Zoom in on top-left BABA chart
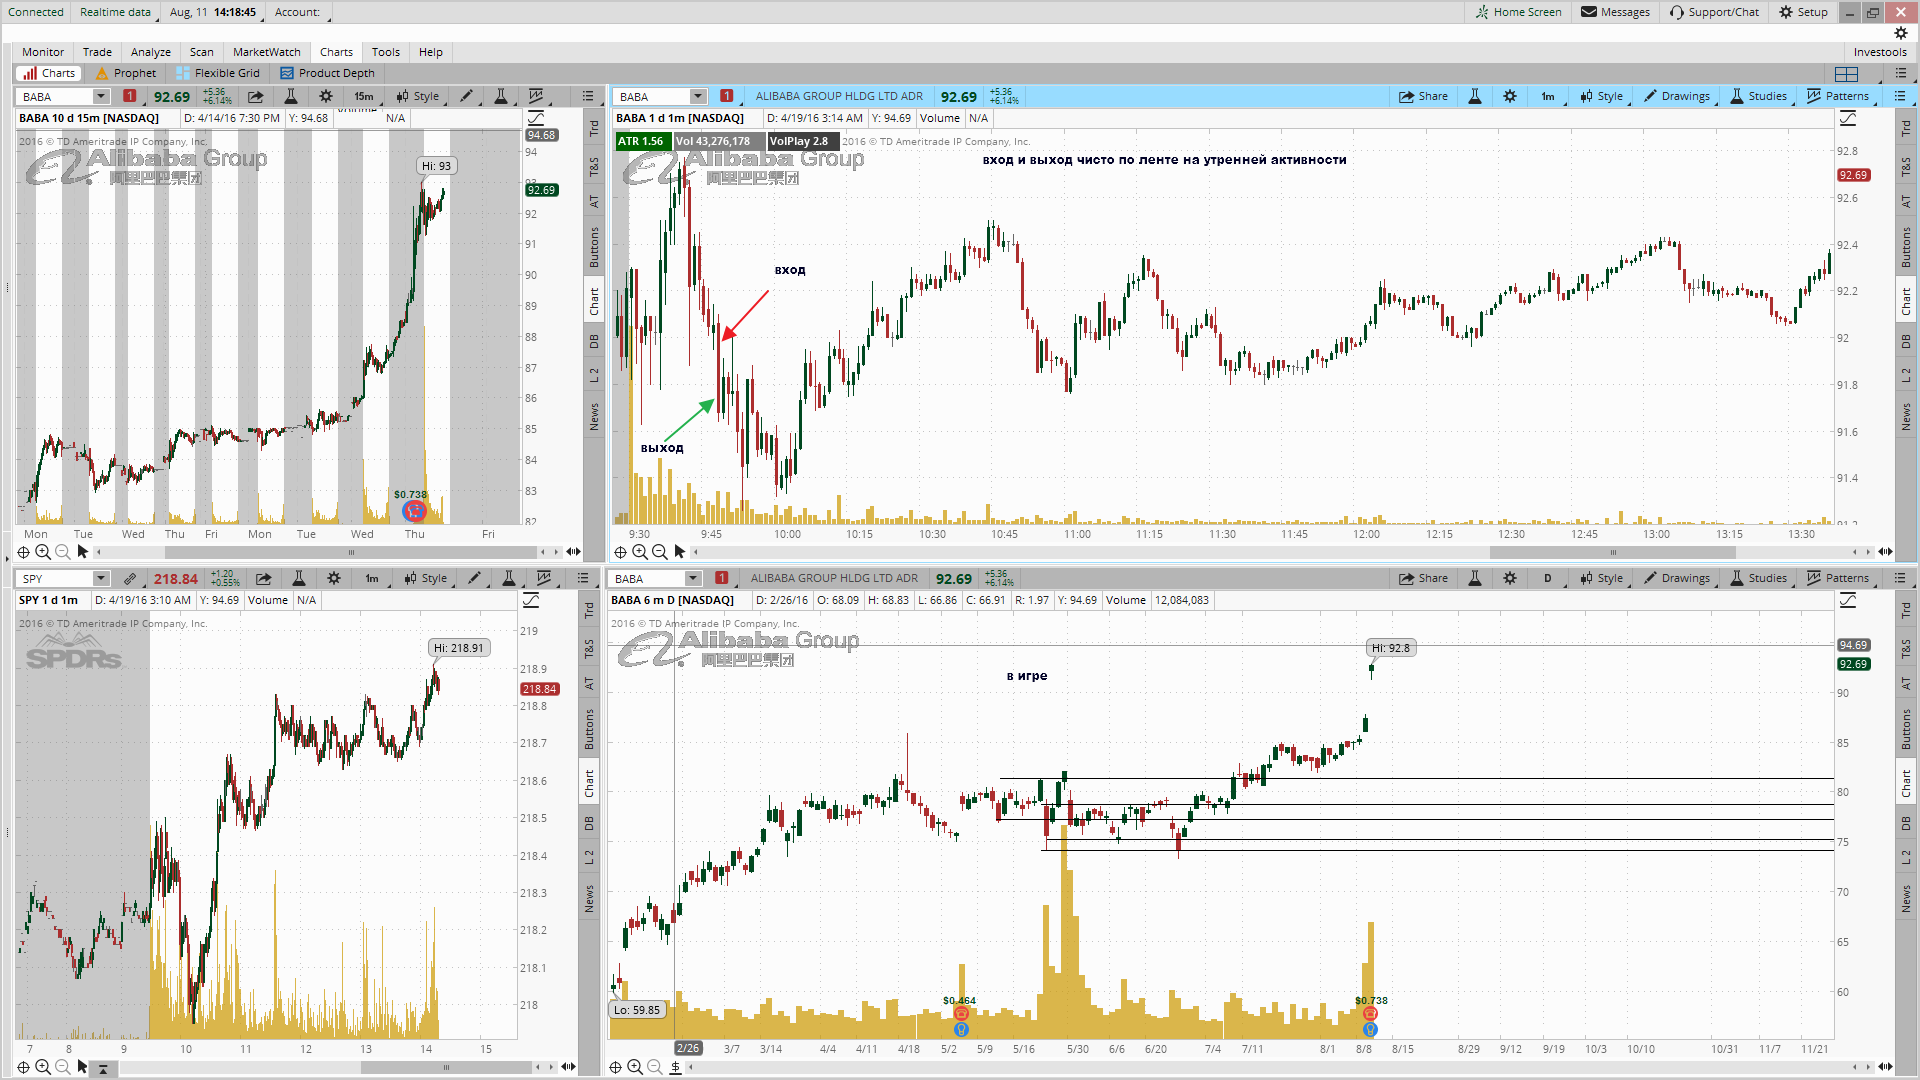Screen dimensions: 1920x1080 tap(43, 551)
